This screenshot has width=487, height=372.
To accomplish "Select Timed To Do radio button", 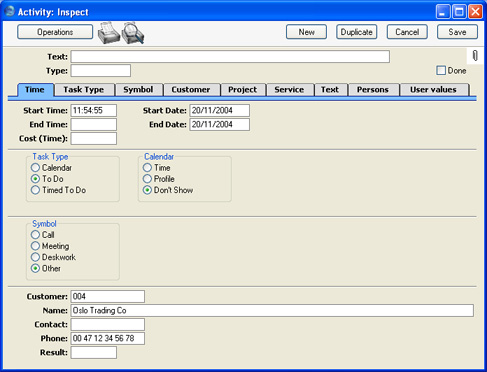I will pos(35,190).
